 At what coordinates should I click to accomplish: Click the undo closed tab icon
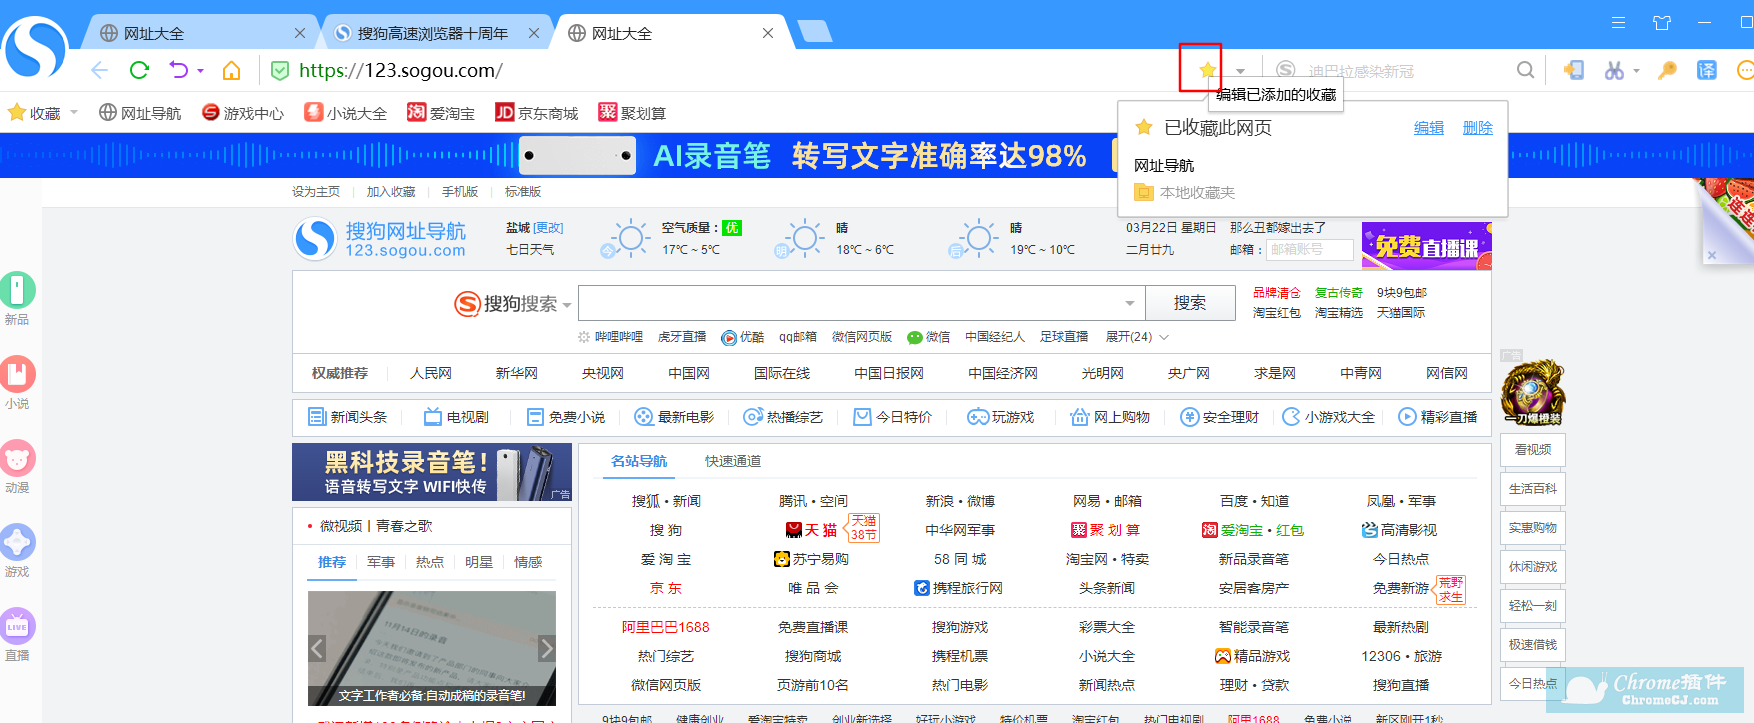[179, 70]
